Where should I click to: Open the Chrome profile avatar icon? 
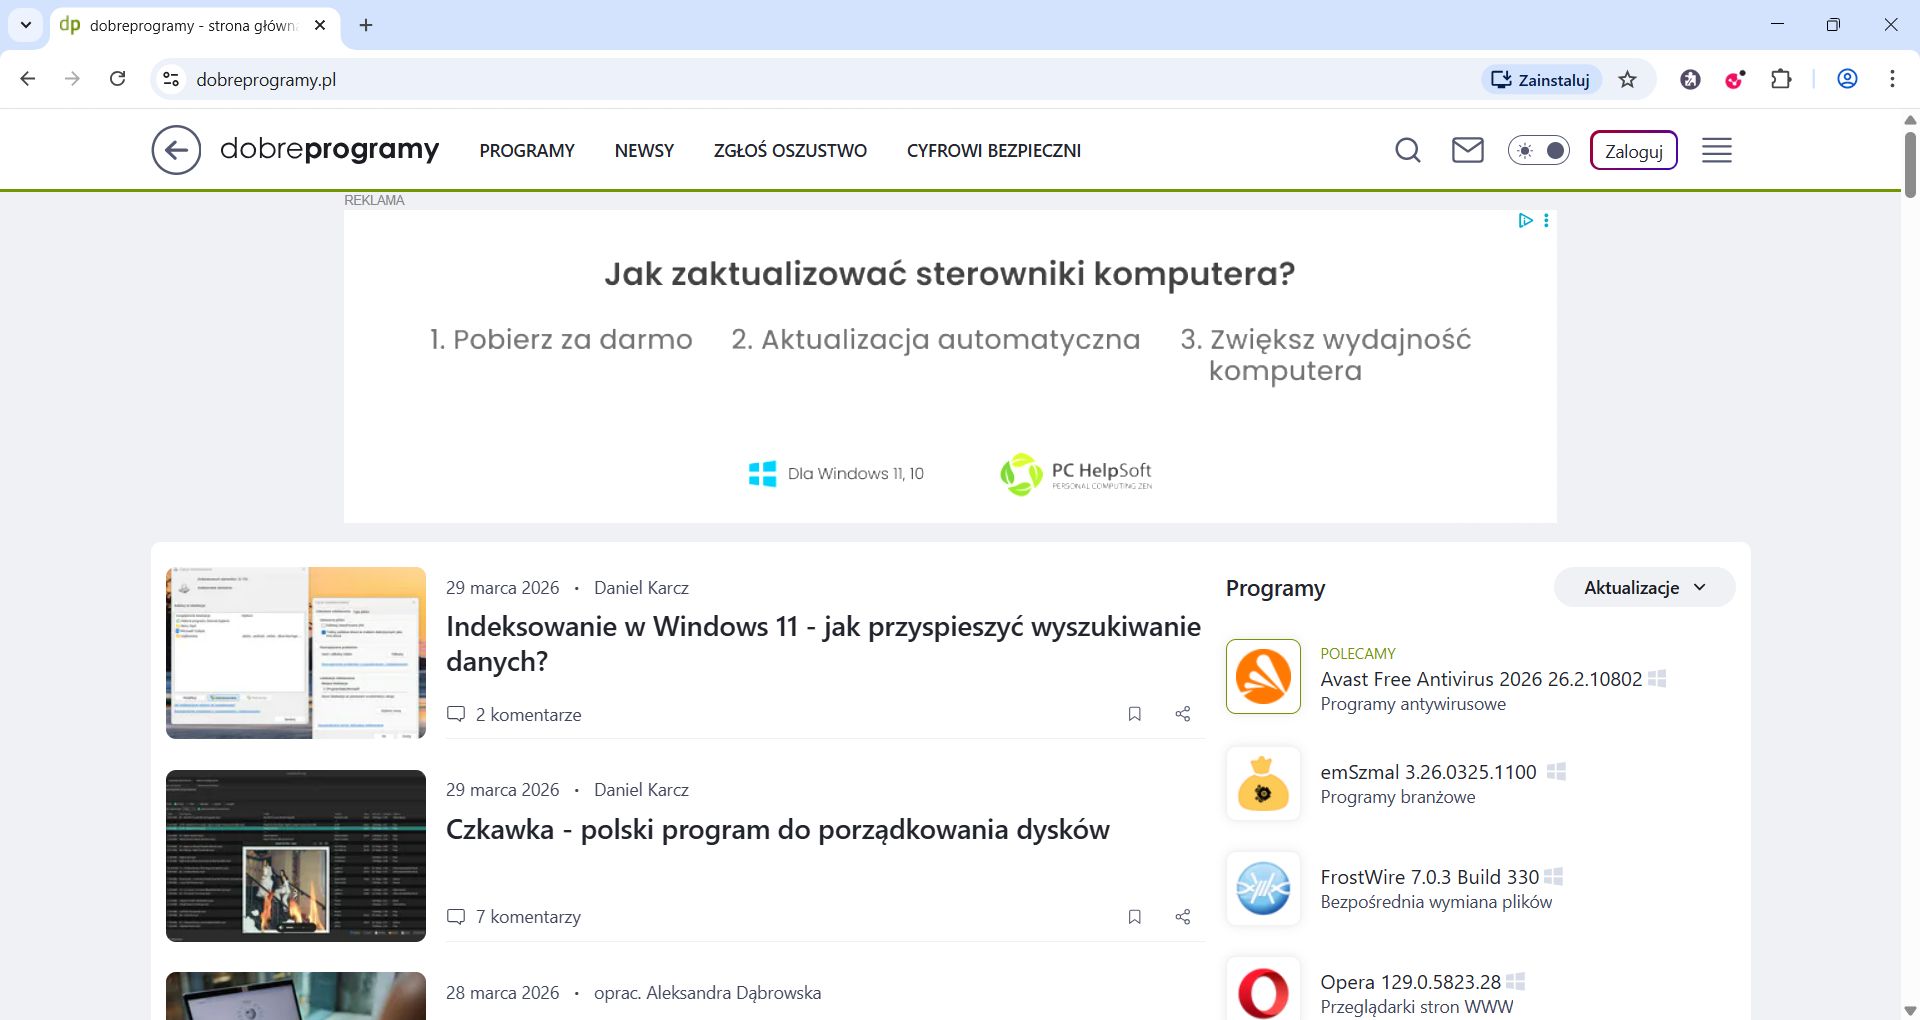click(x=1848, y=79)
